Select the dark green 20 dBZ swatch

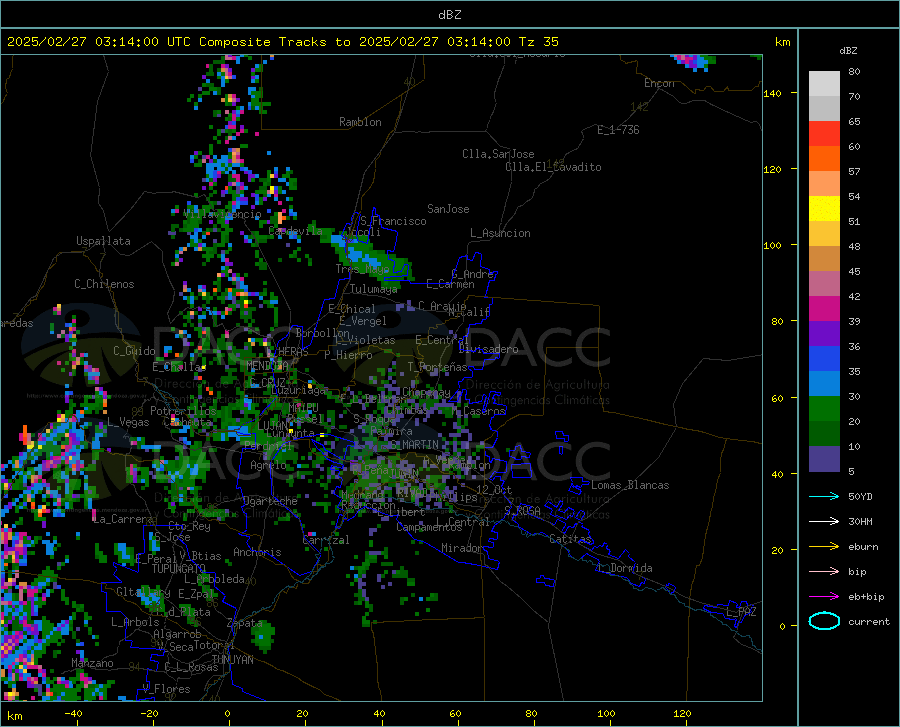pos(824,434)
